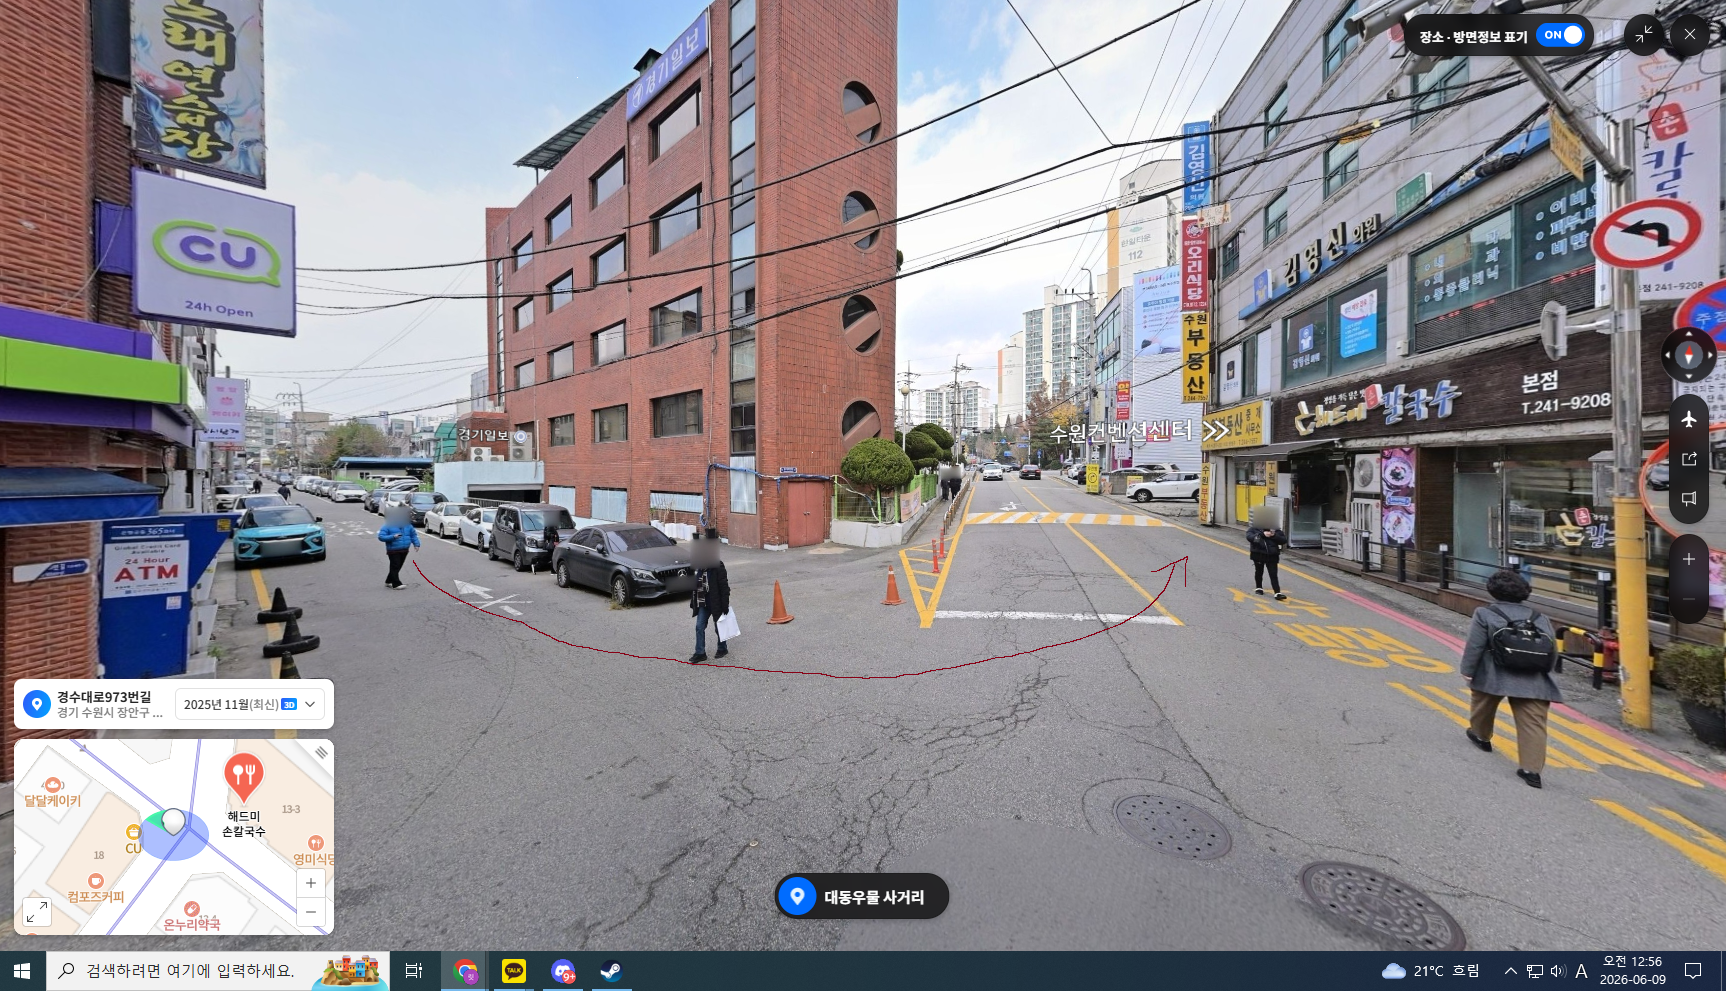
Task: Toggle the IME input mode indicator A
Action: [x=1582, y=971]
